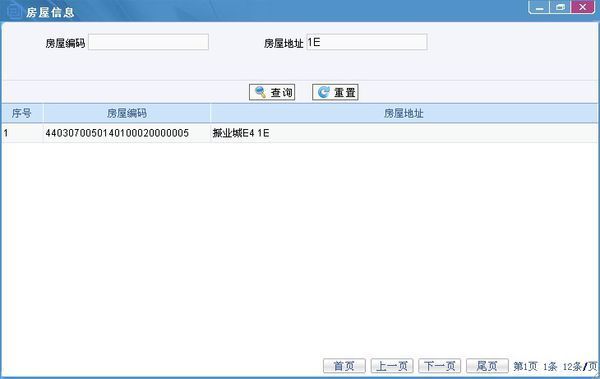The width and height of the screenshot is (600, 379).
Task: Click the 第1页 page indicator text
Action: coord(525,366)
